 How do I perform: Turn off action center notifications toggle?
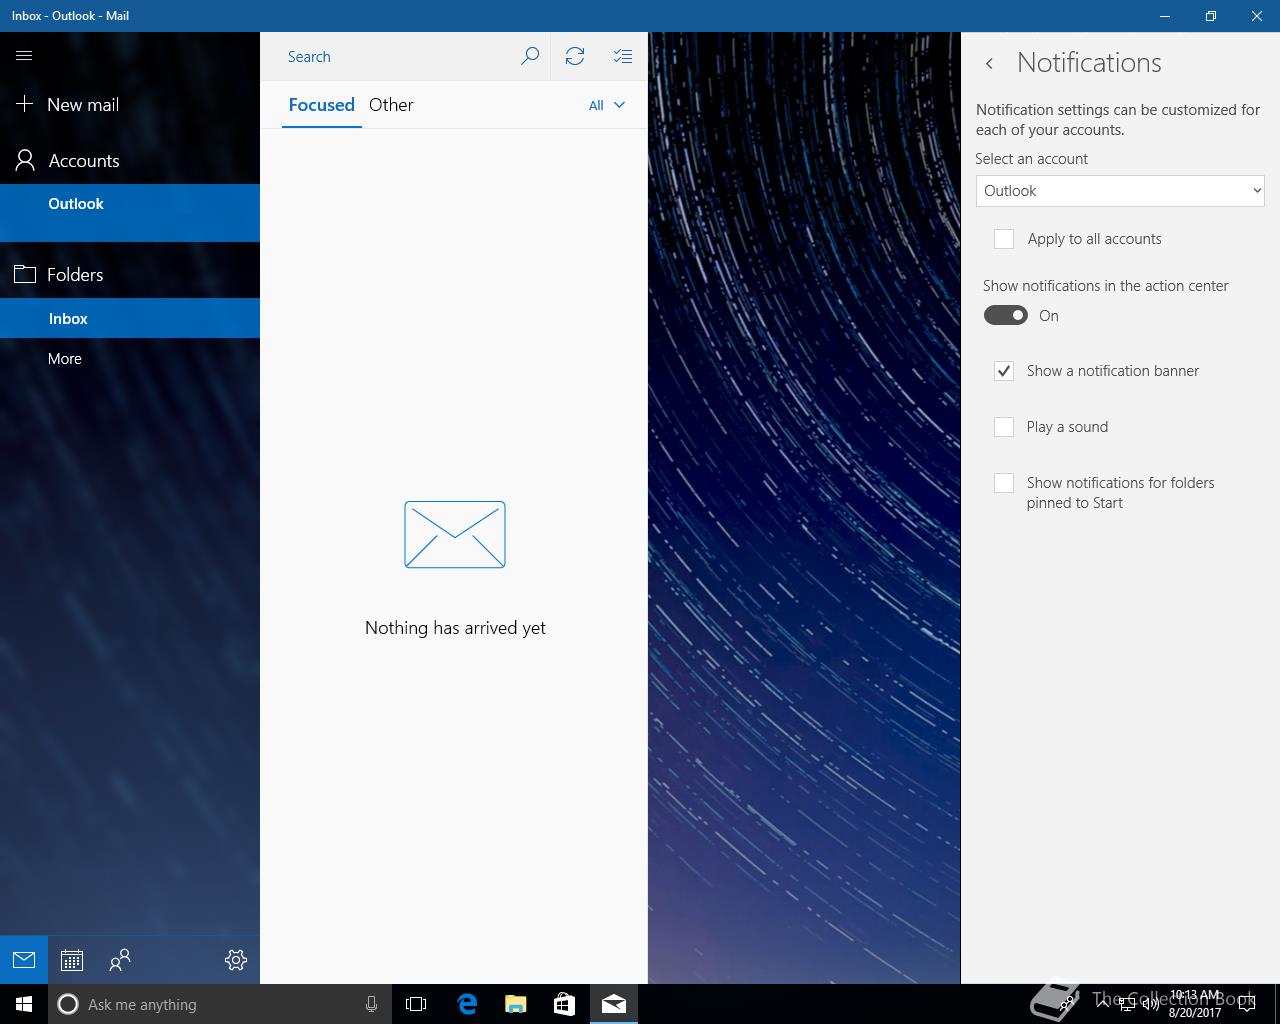click(x=1006, y=316)
